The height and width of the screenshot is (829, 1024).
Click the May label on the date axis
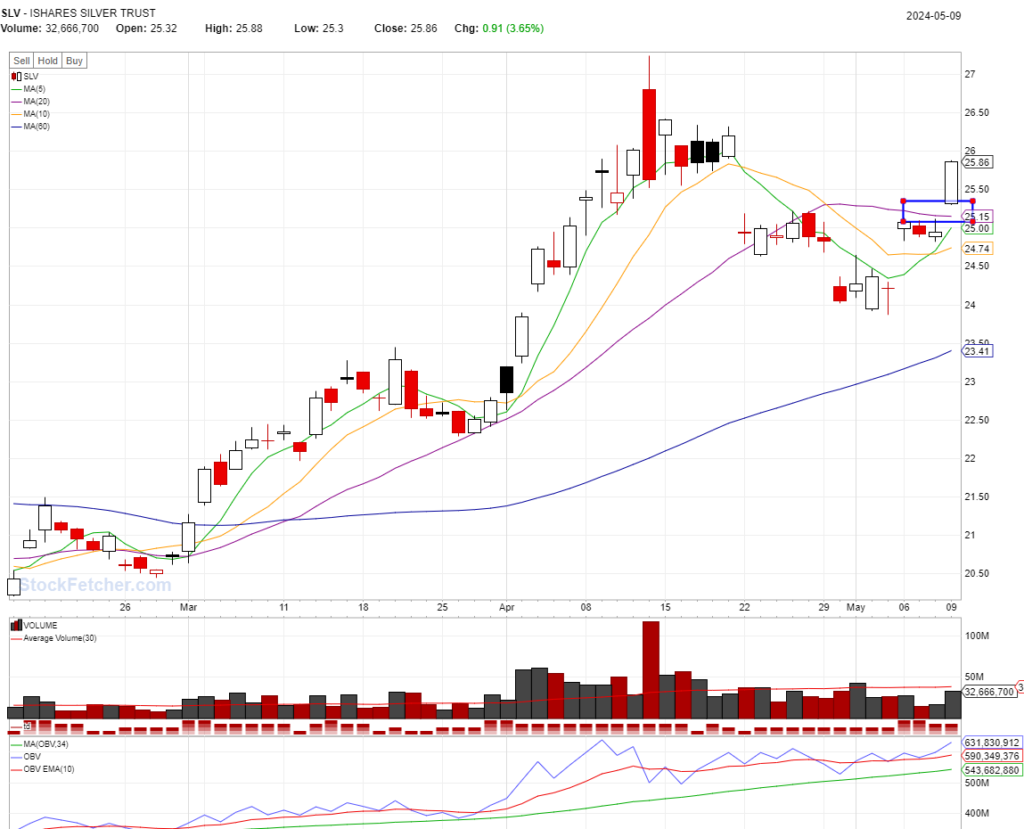(x=856, y=607)
